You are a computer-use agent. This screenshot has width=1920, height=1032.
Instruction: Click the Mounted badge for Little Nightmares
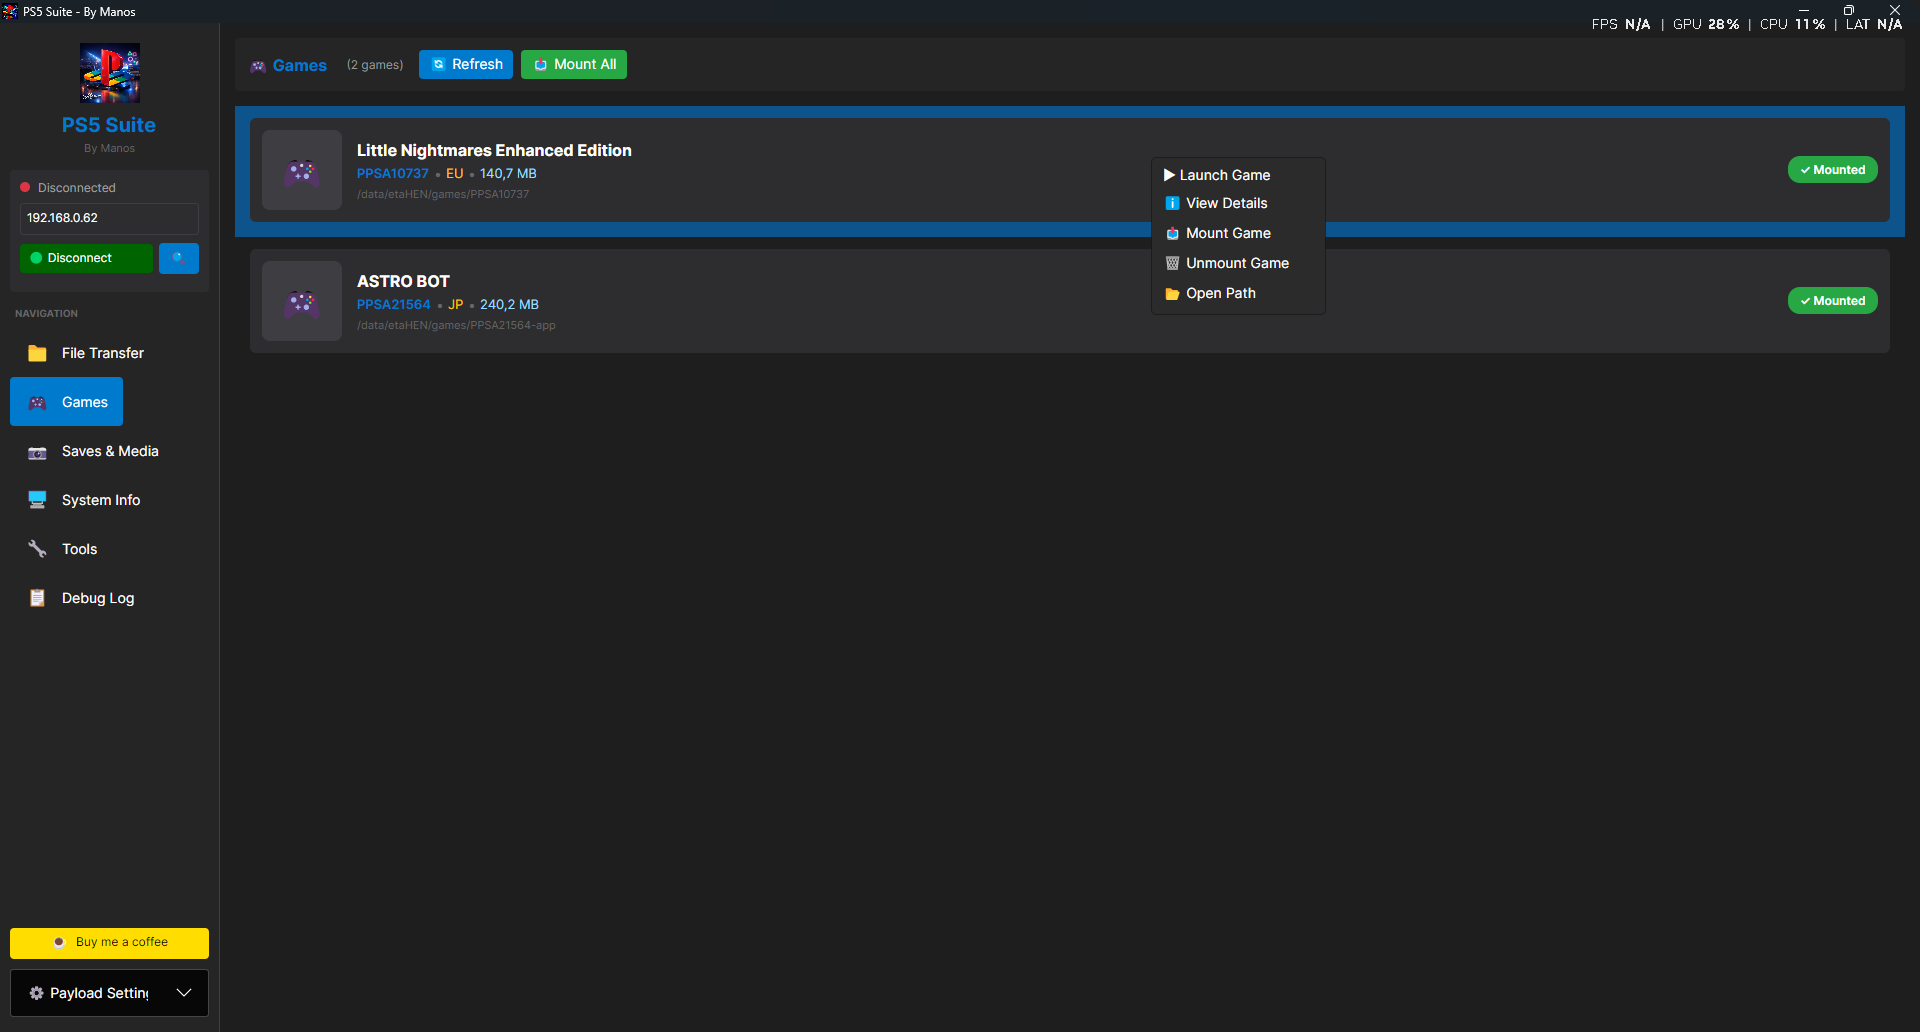click(x=1832, y=170)
